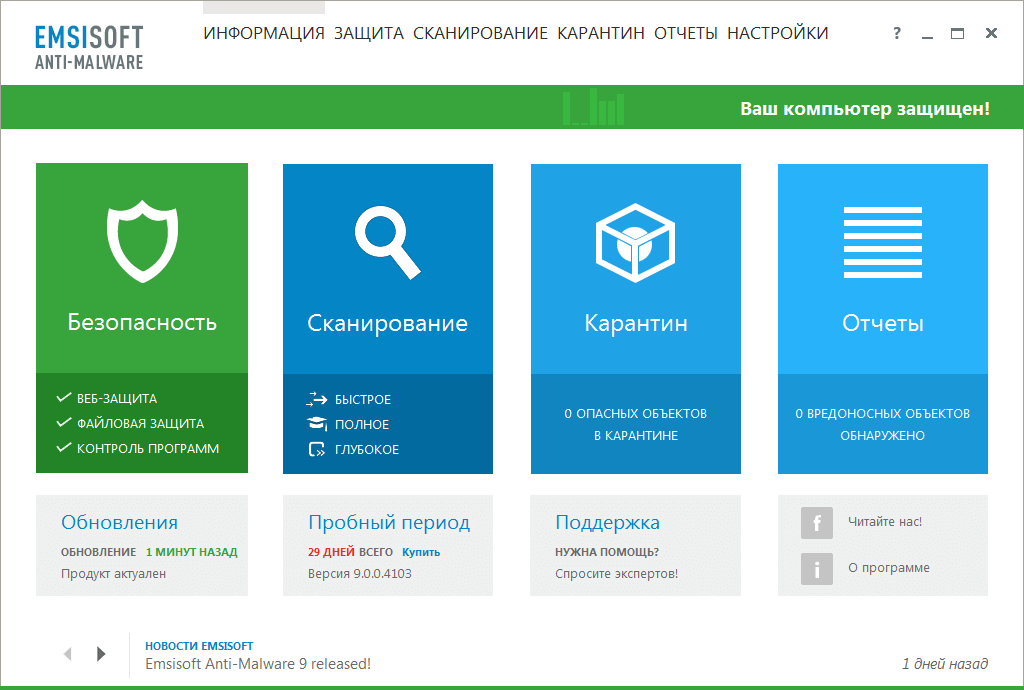
Task: Click the О программе info icon
Action: click(816, 568)
